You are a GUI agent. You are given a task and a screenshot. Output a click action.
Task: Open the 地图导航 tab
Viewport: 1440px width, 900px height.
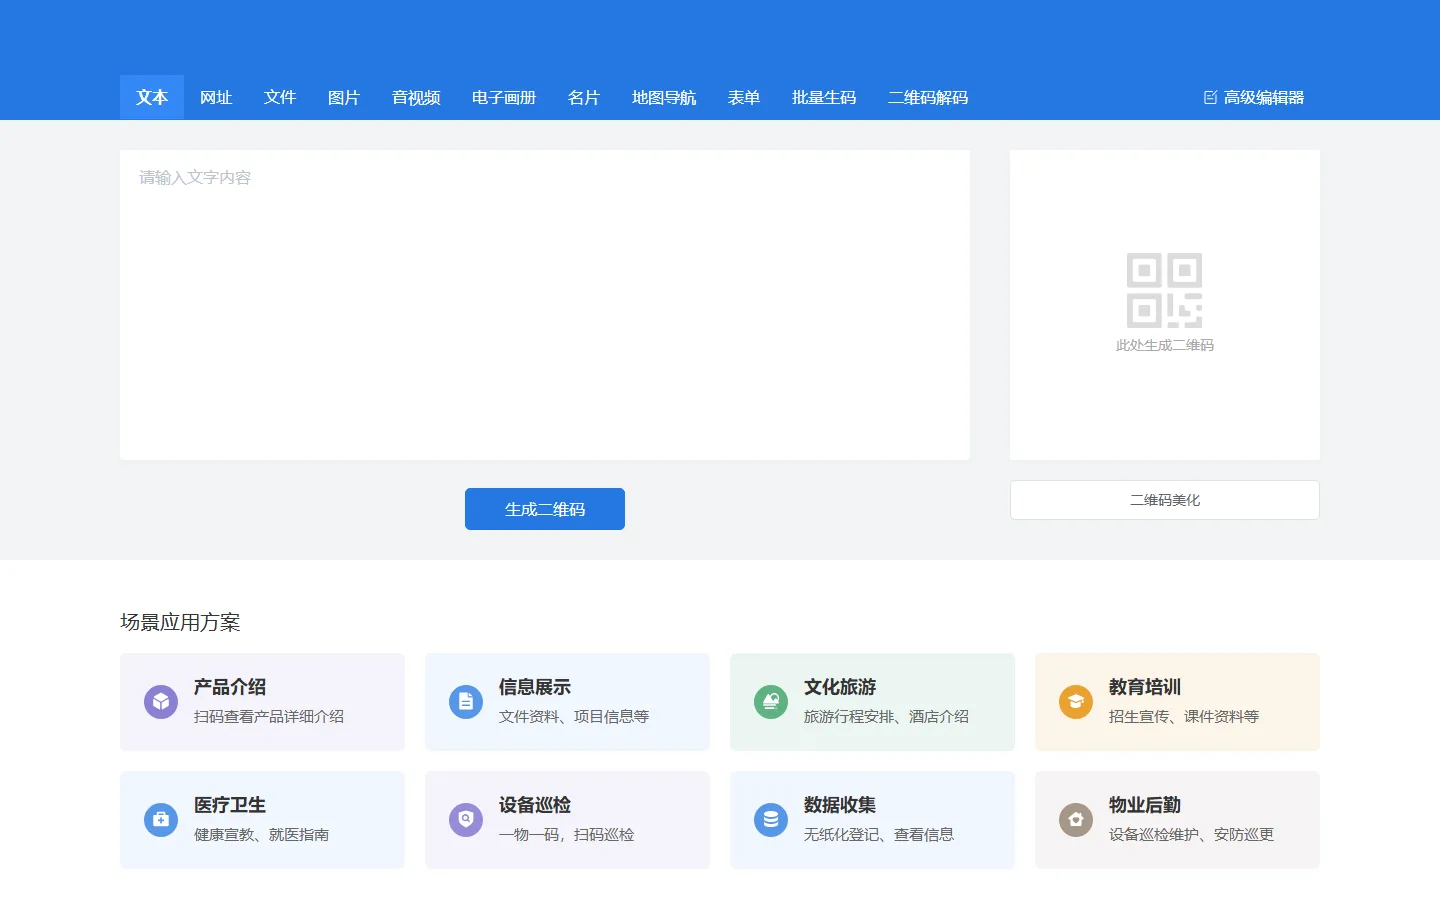(664, 97)
